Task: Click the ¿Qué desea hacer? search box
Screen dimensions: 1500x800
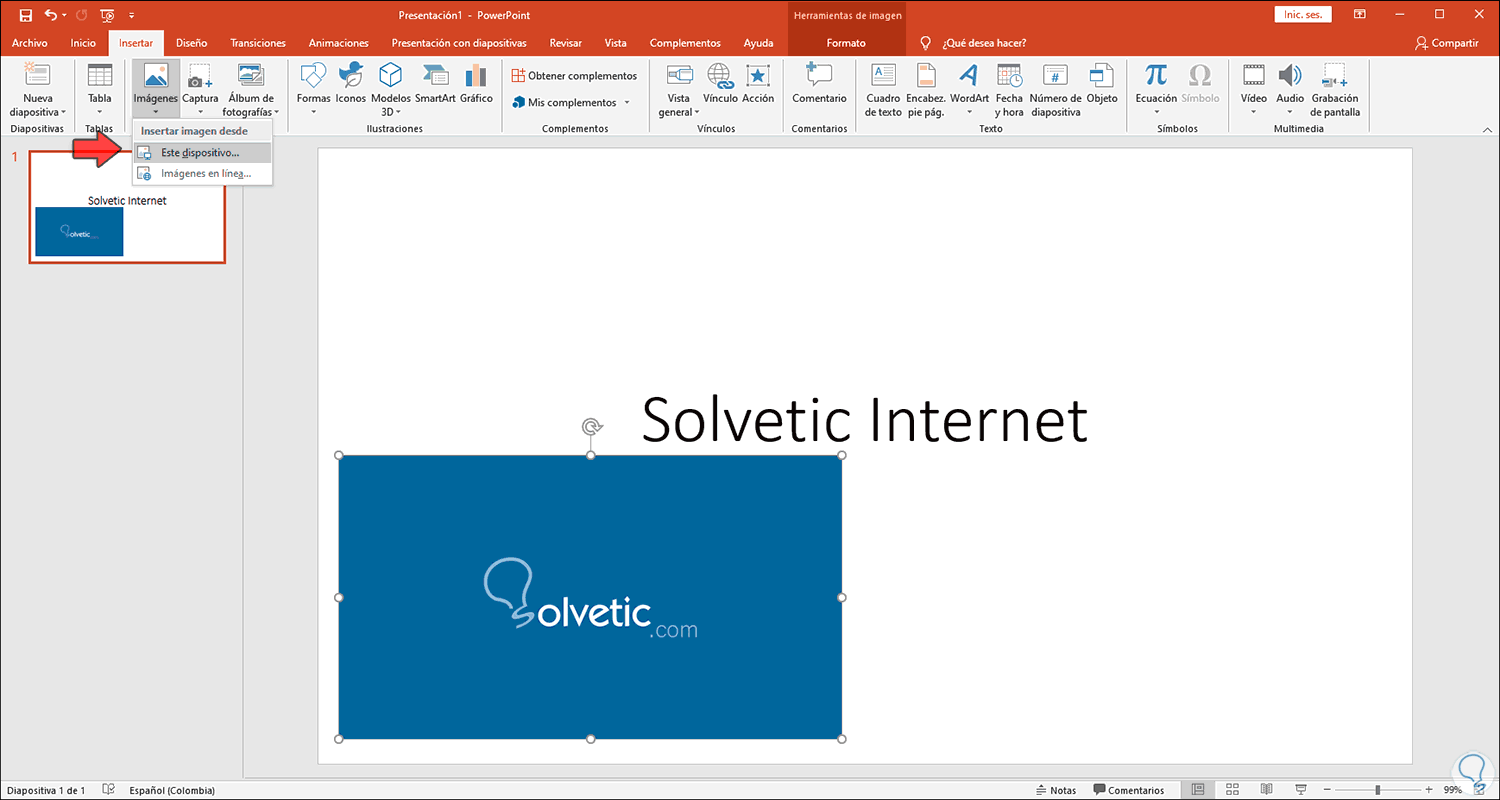Action: point(984,43)
